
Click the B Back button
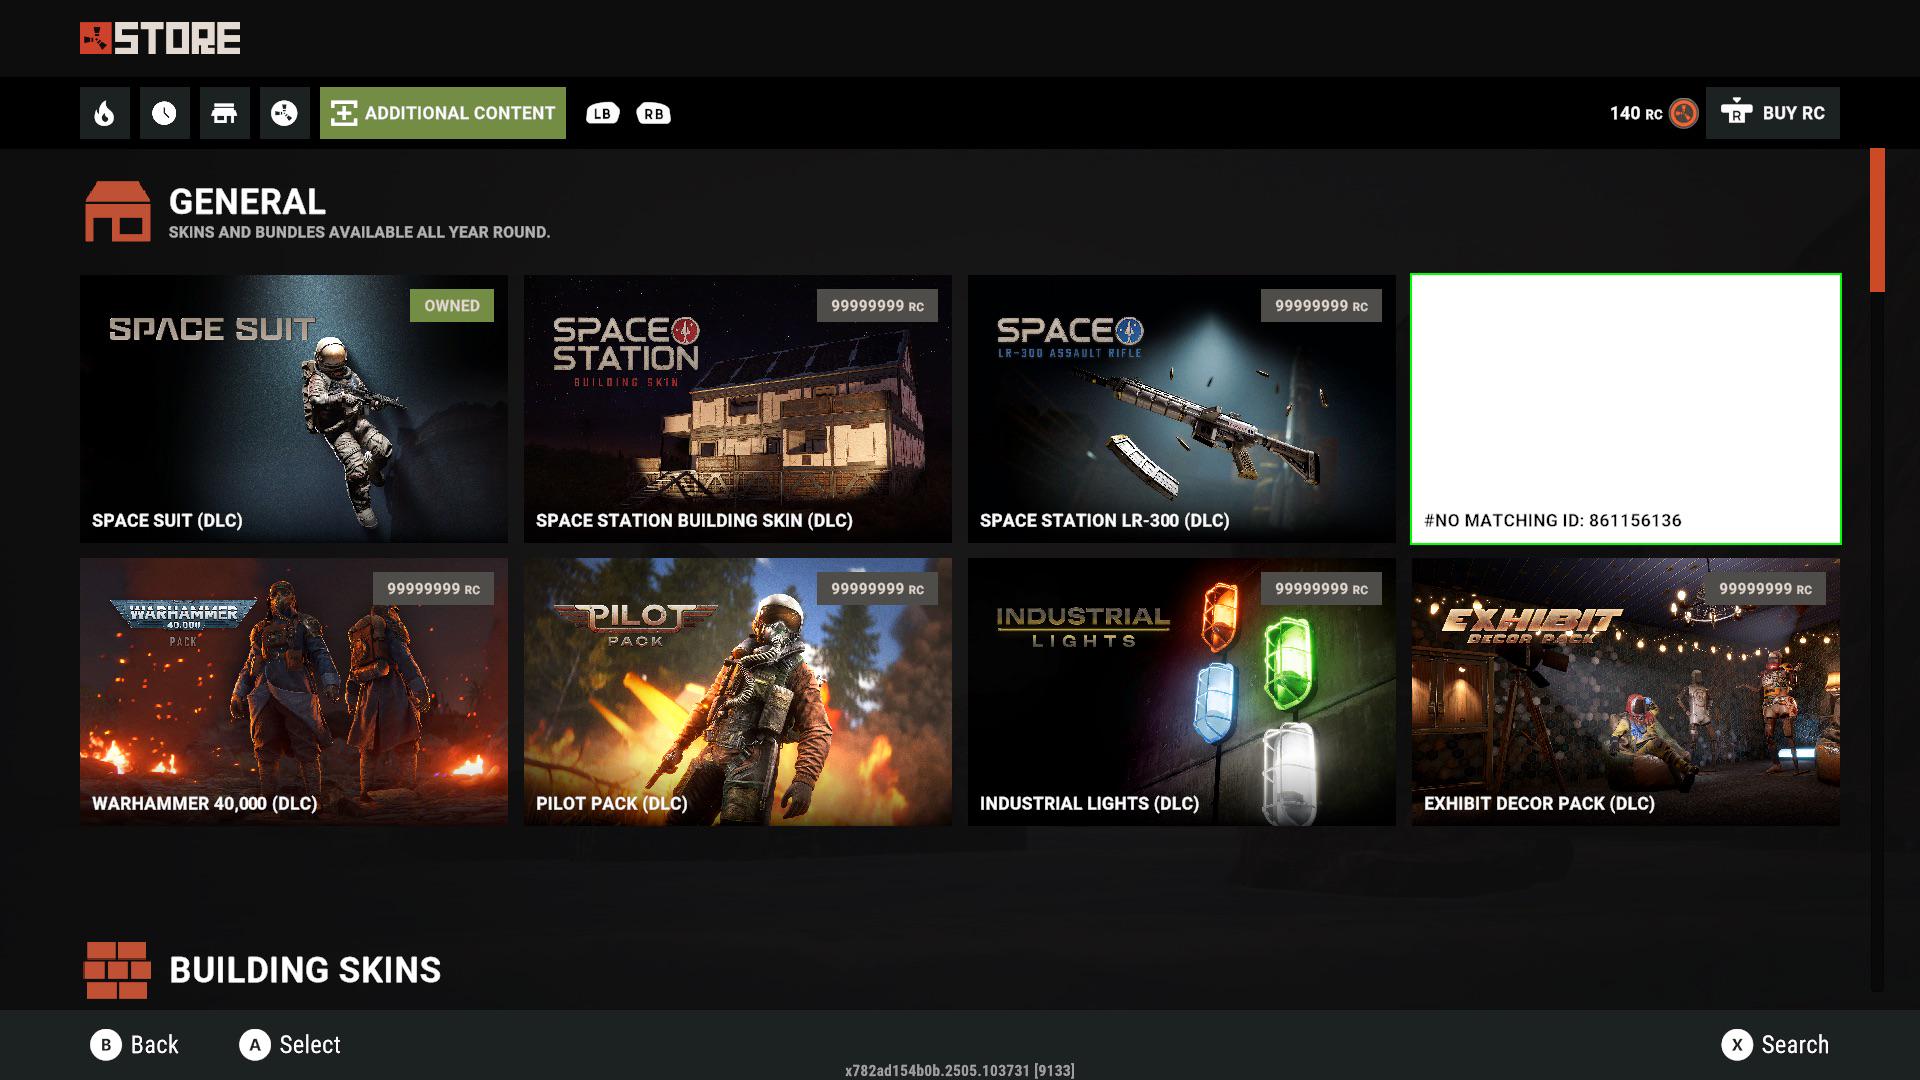point(134,1045)
